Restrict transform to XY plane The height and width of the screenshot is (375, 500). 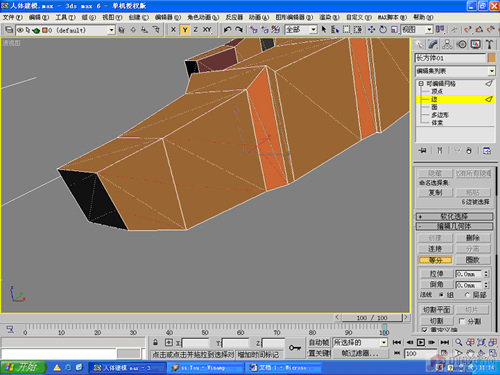point(207,30)
